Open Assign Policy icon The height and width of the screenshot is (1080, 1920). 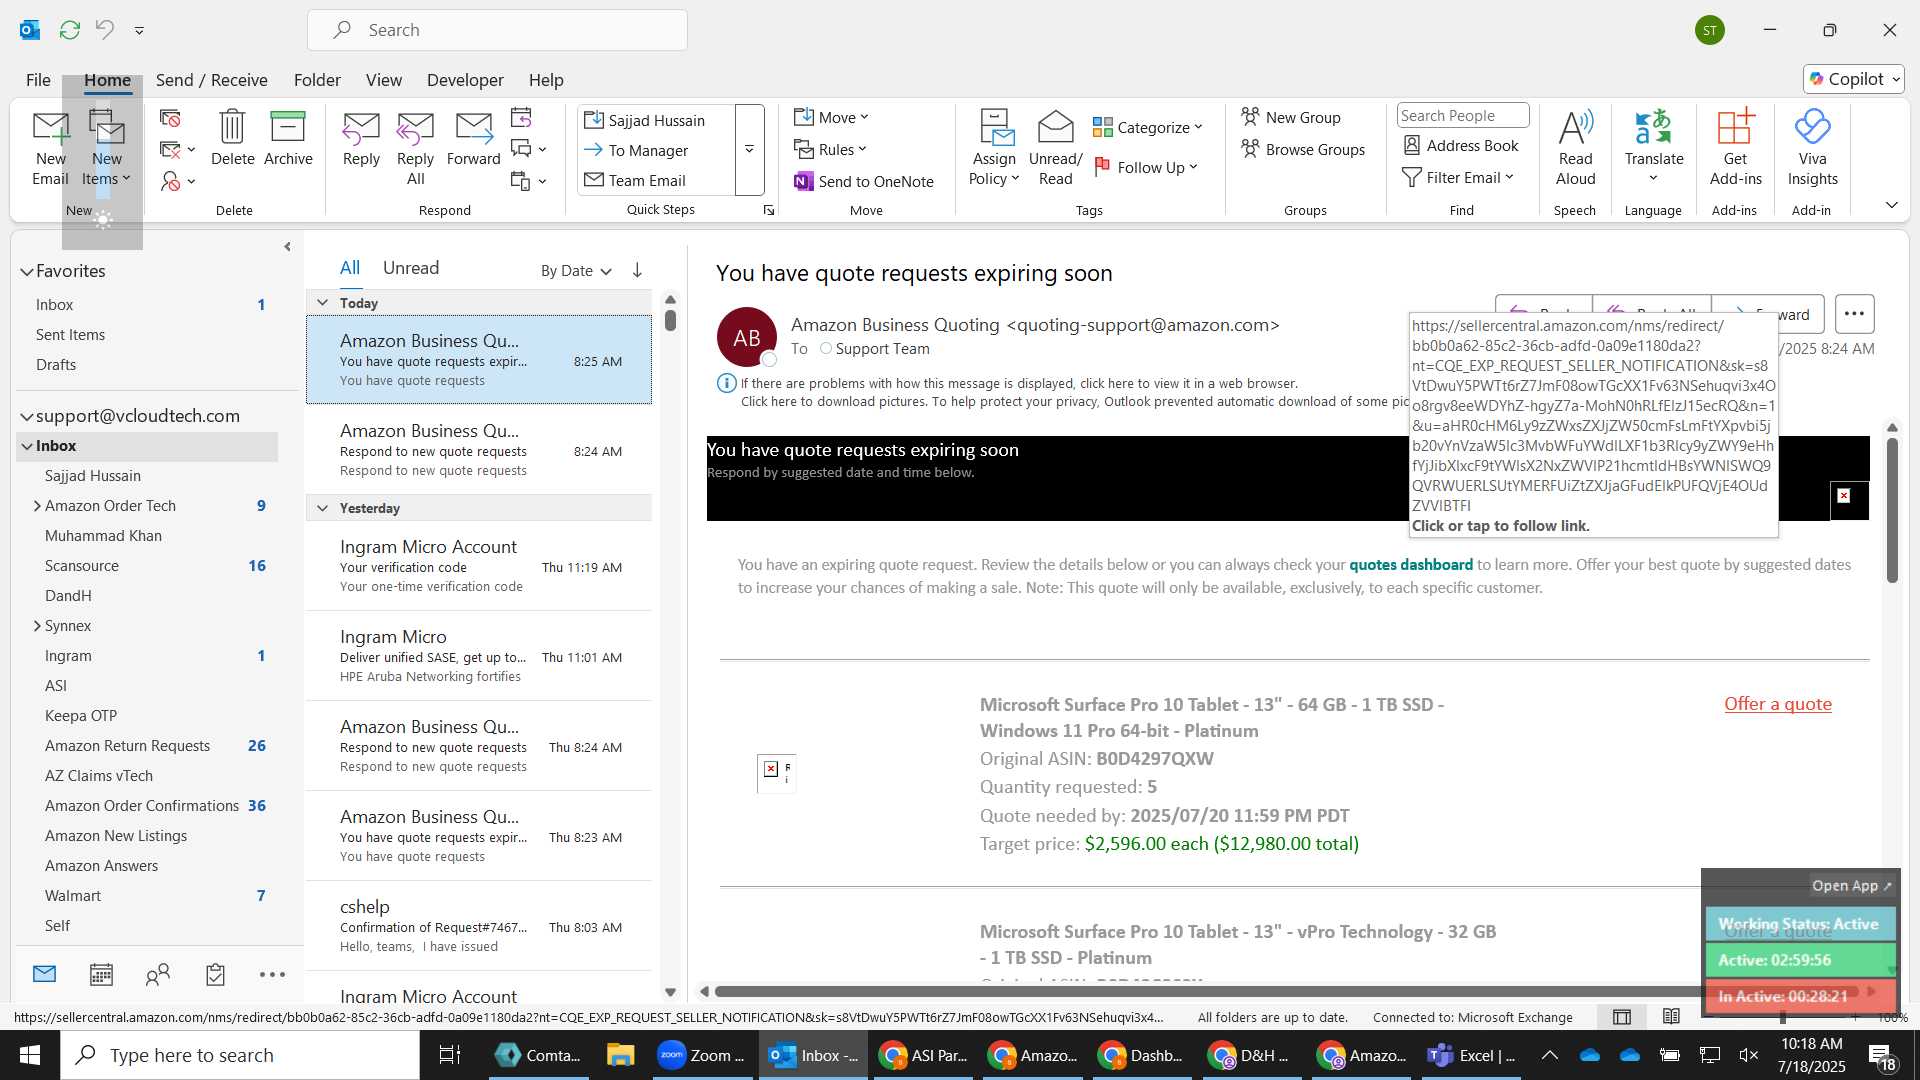[x=994, y=147]
